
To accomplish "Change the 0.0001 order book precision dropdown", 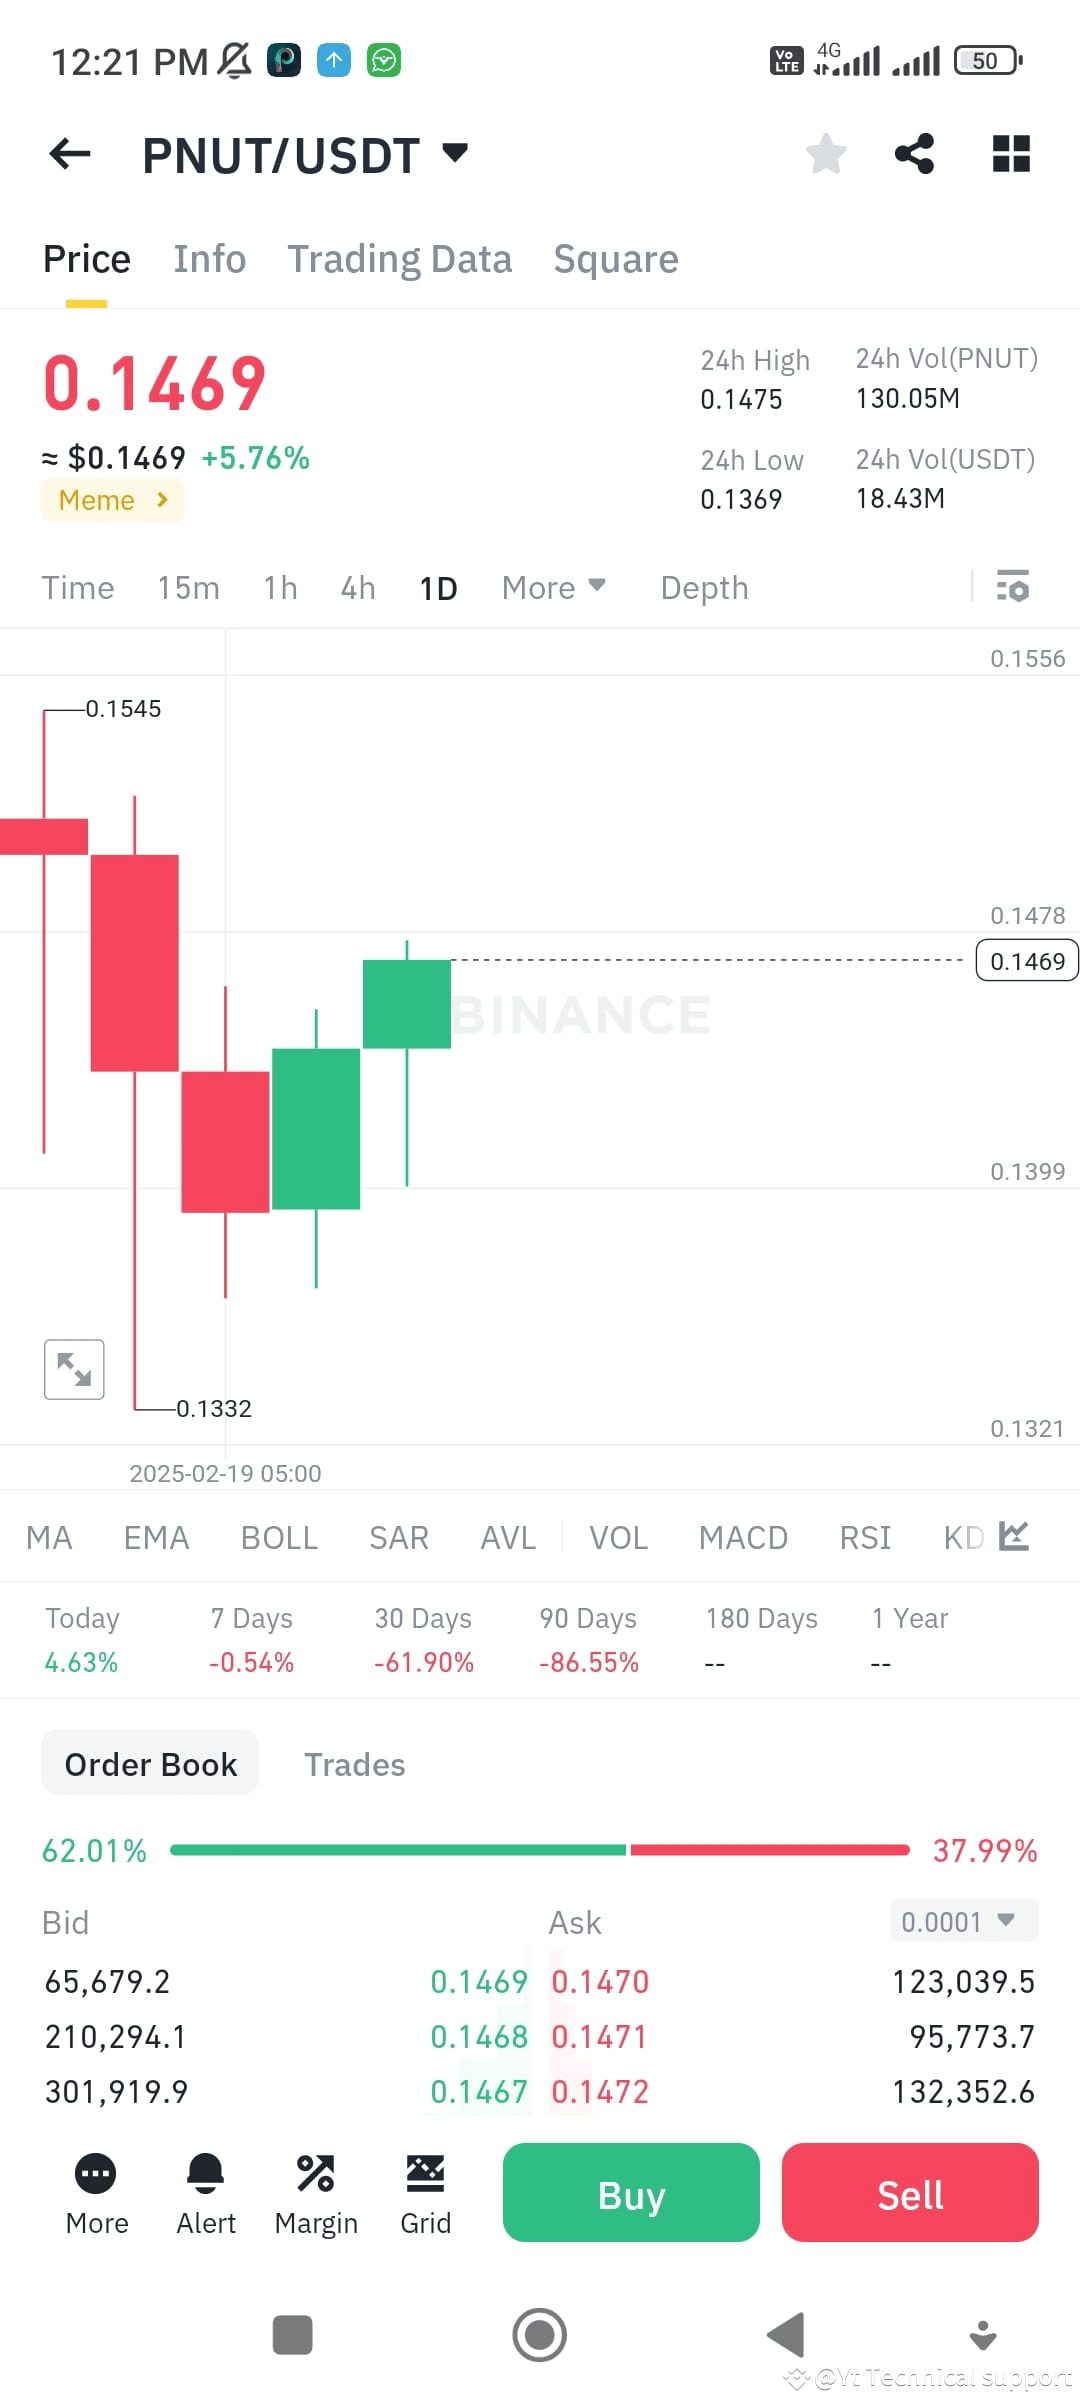I will 964,1921.
